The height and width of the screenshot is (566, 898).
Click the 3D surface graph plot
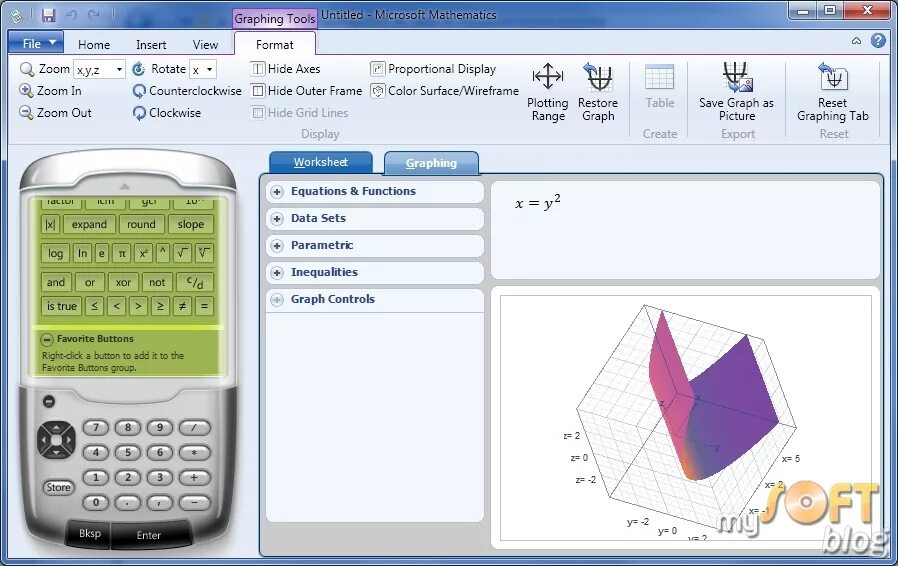pos(686,418)
